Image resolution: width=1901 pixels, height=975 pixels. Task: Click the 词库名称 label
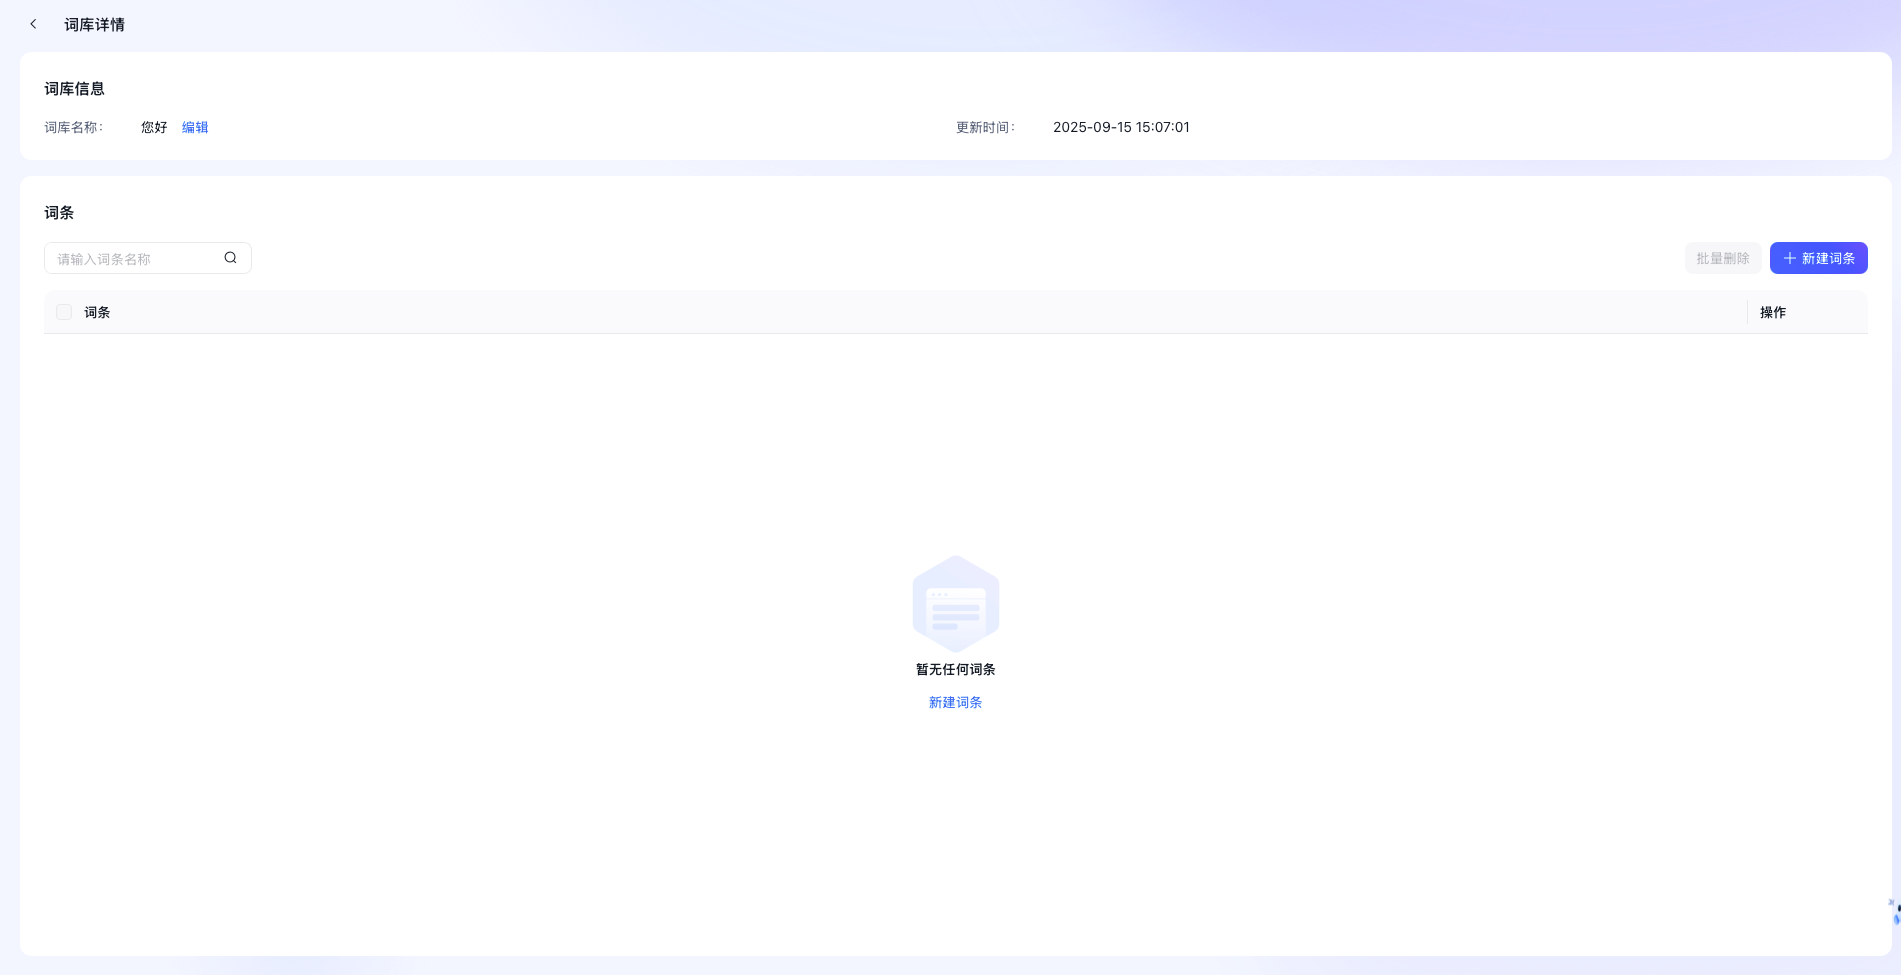72,127
